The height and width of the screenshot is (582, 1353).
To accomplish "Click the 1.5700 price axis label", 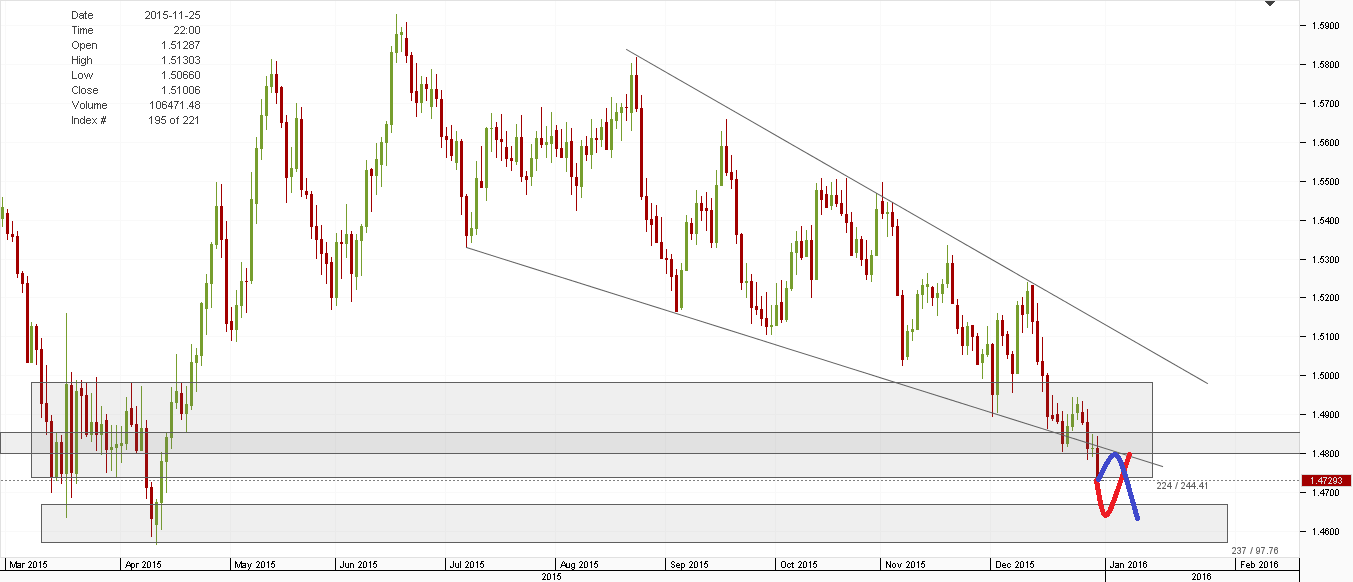I will [x=1323, y=104].
